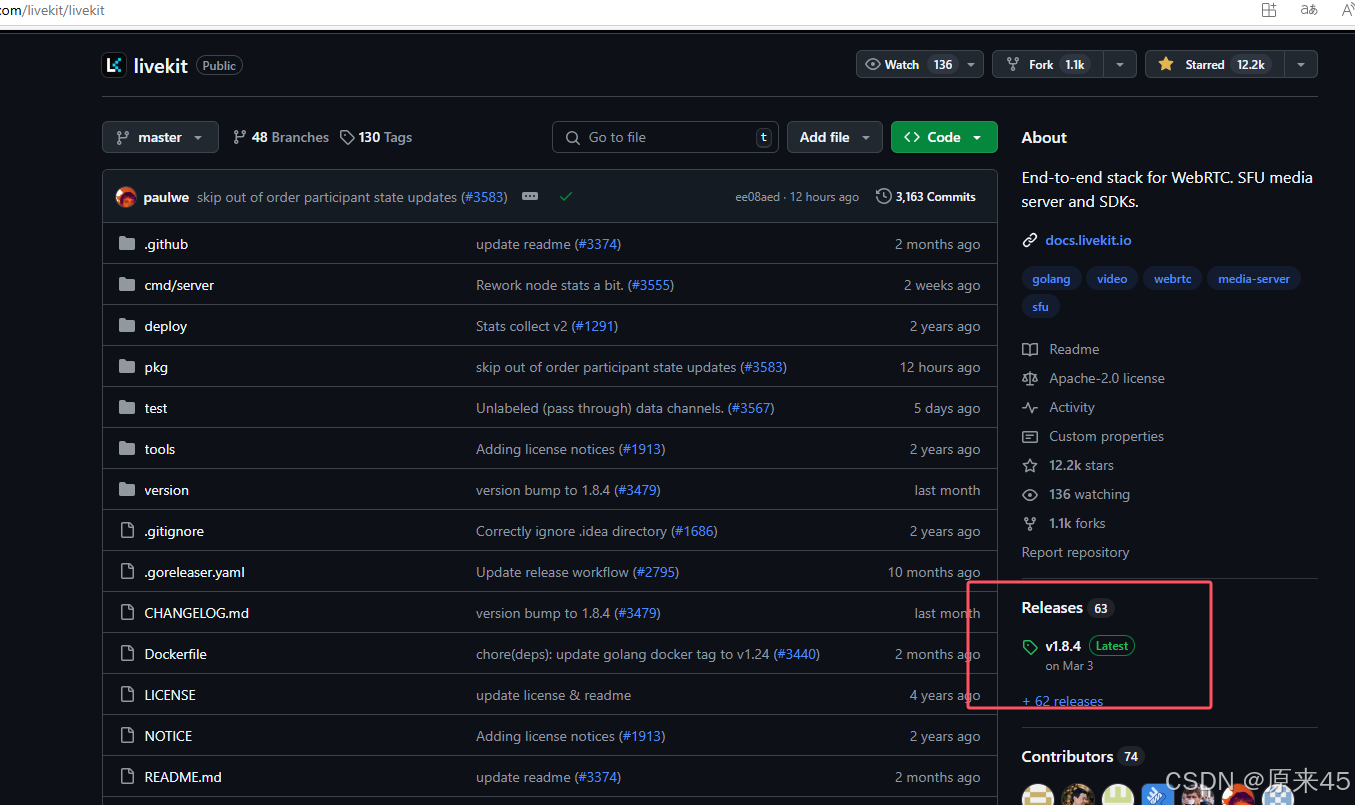Select the sfu topic tag
Viewport: 1355px width, 805px height.
(1041, 307)
